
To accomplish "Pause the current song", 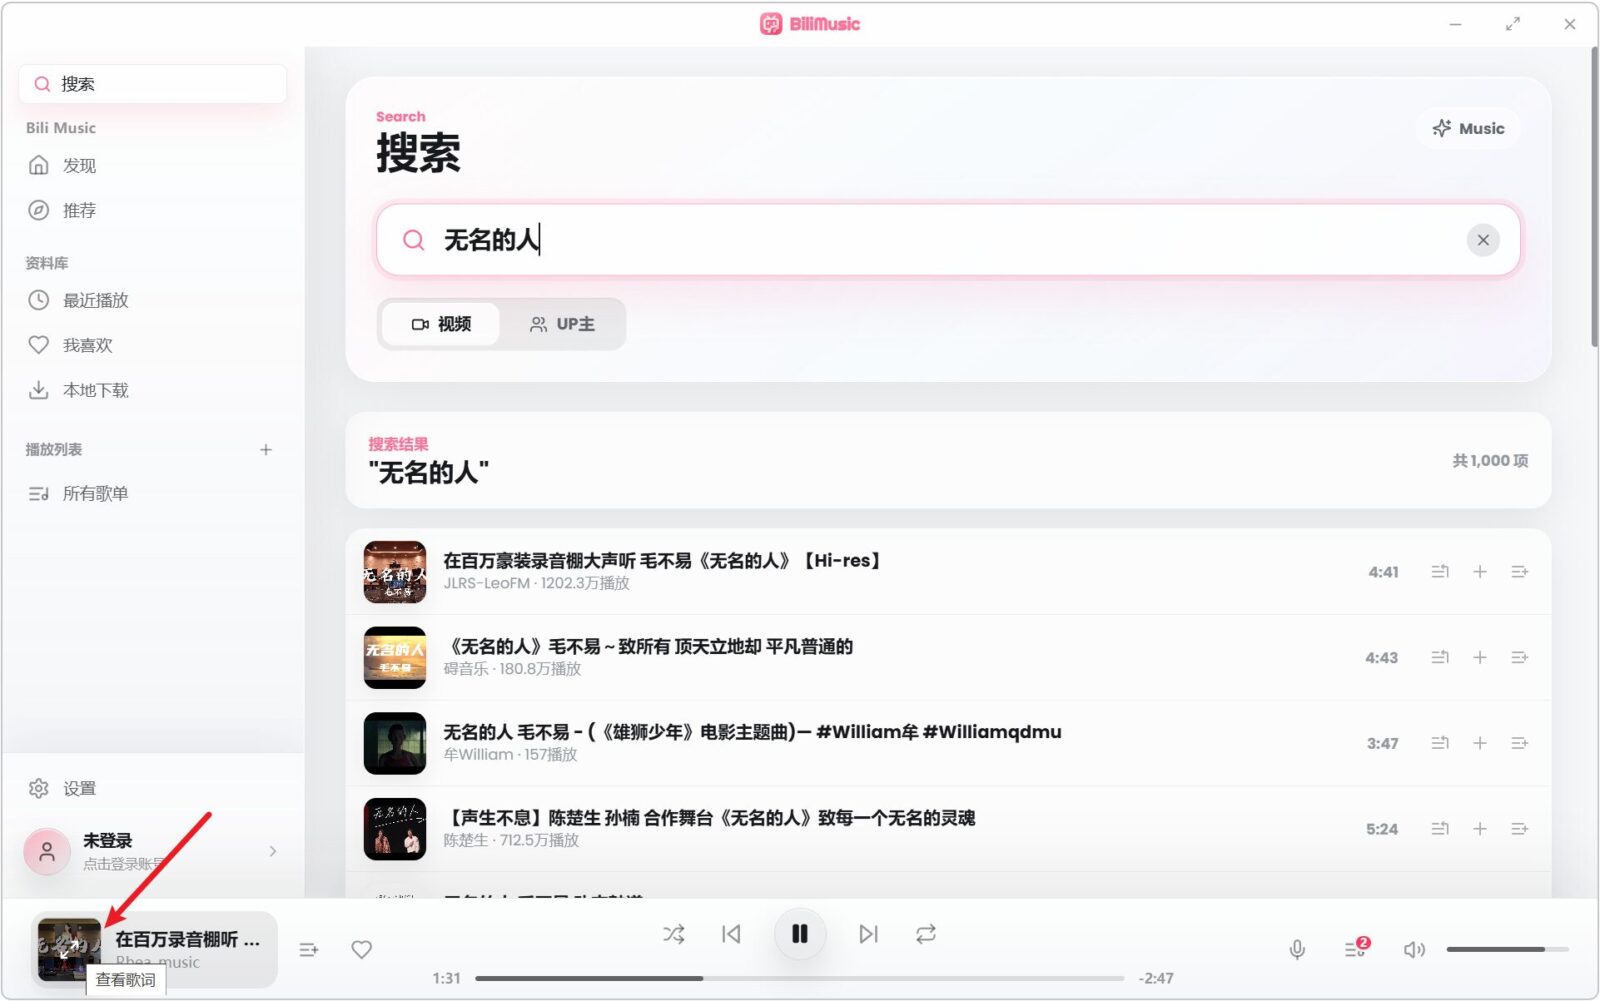I will 800,934.
